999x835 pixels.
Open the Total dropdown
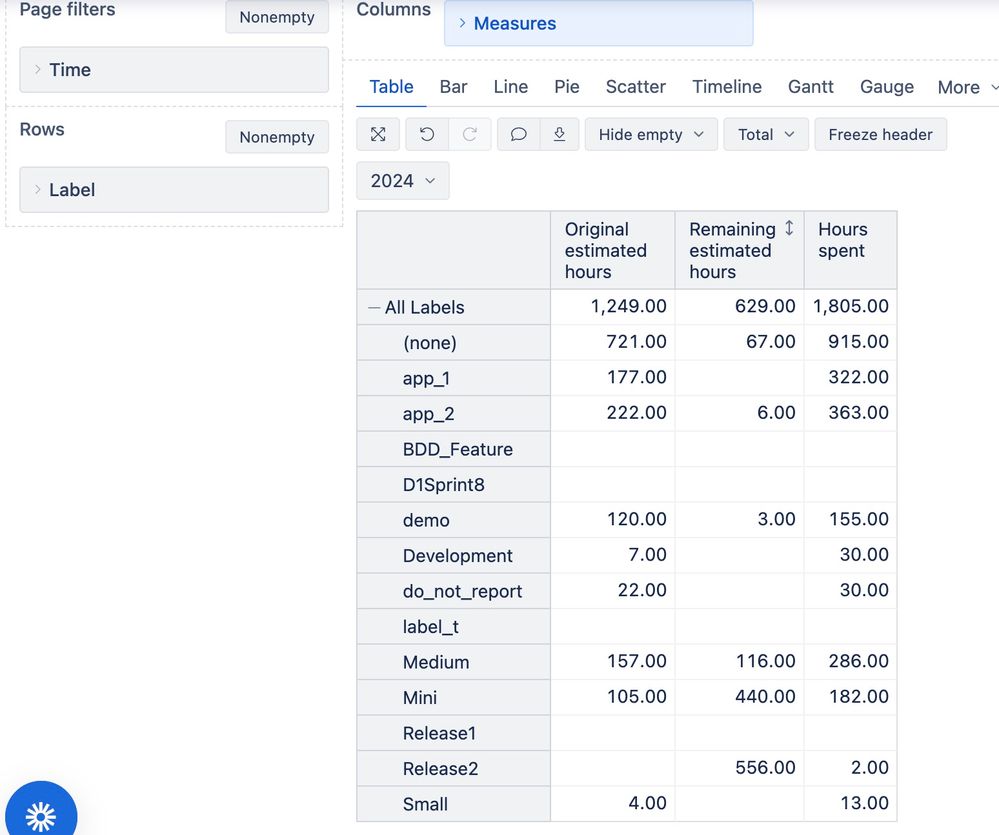pos(766,134)
